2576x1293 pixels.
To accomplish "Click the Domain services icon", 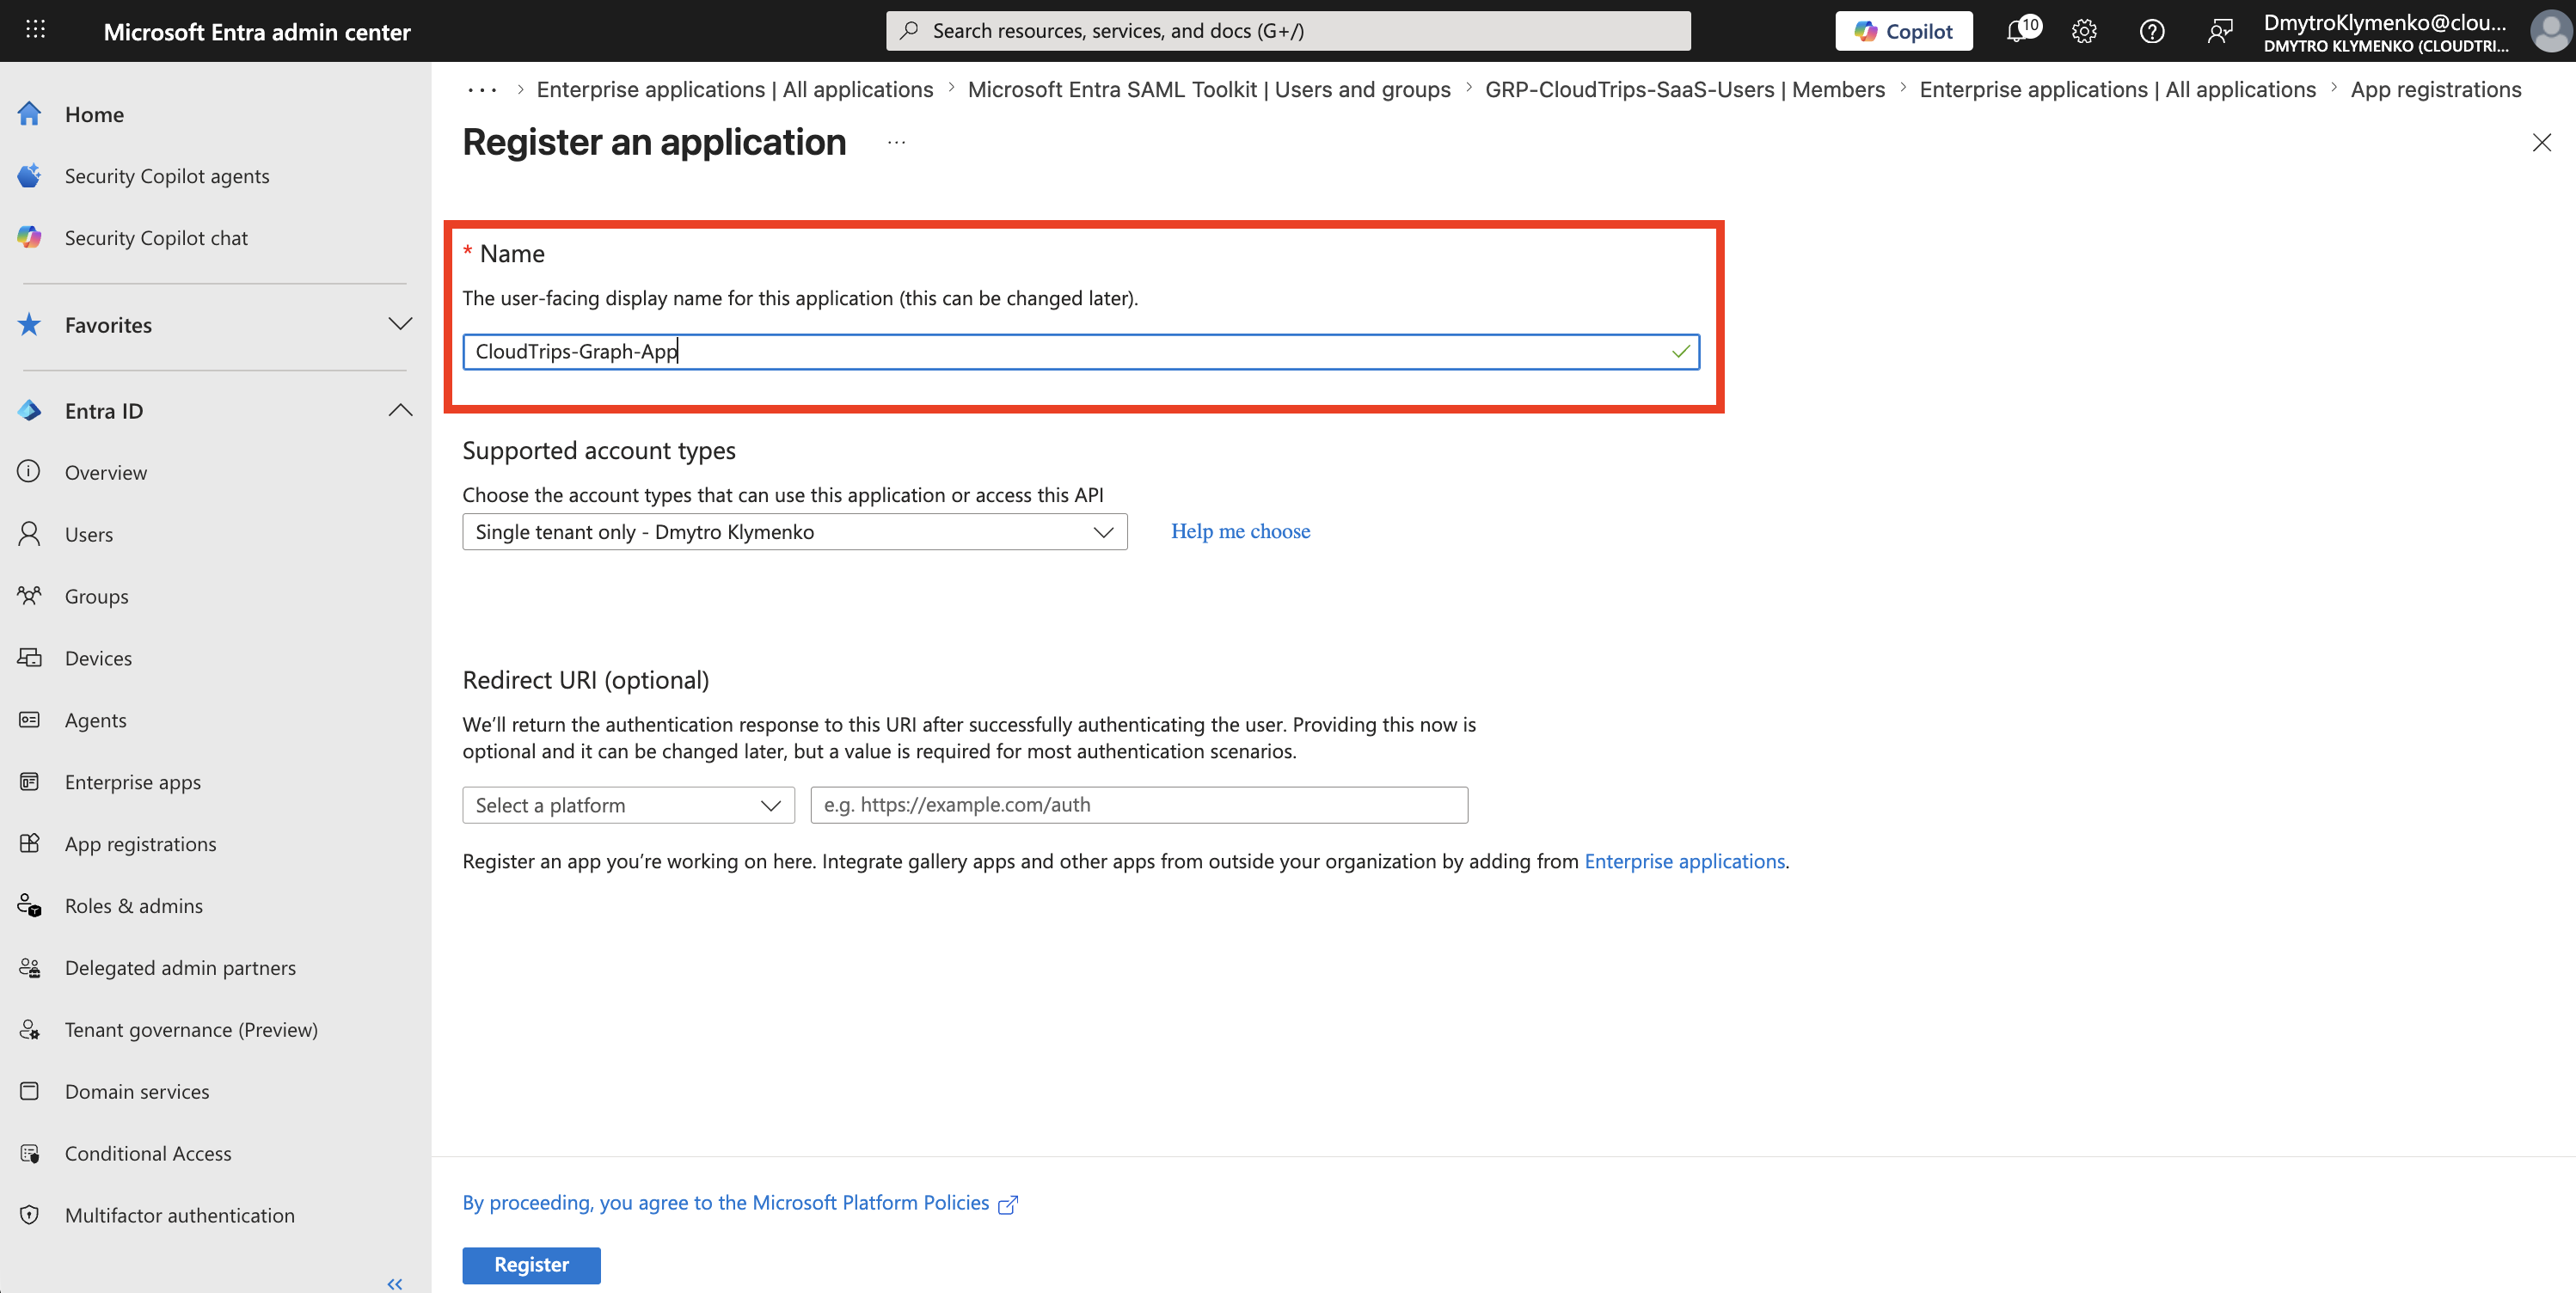I will [x=30, y=1092].
